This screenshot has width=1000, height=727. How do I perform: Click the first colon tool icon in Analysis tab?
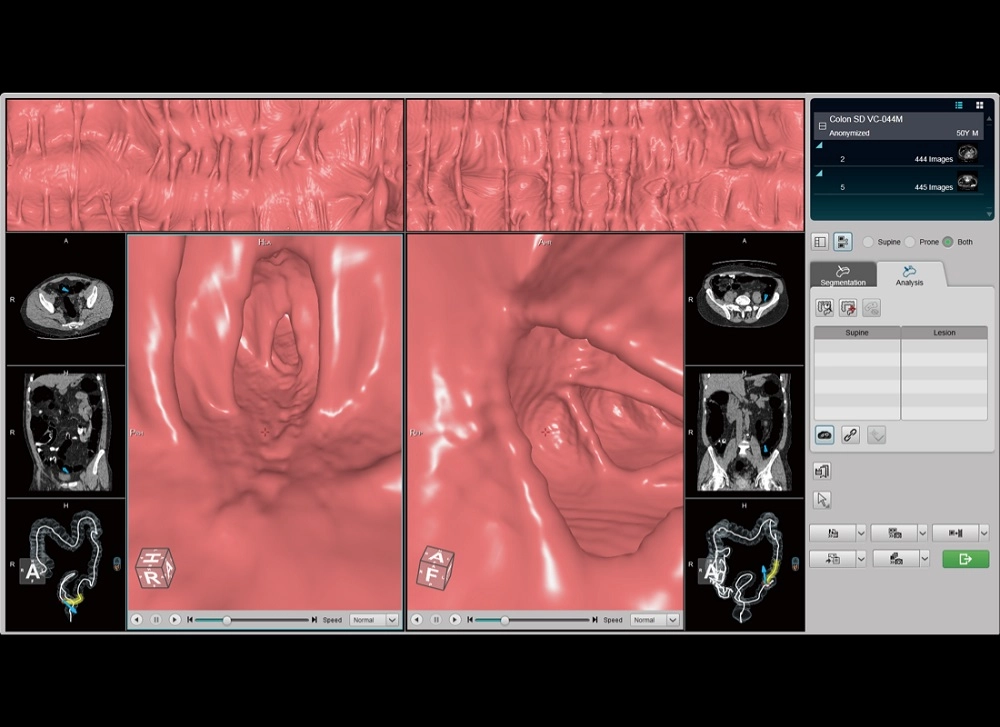pyautogui.click(x=825, y=308)
